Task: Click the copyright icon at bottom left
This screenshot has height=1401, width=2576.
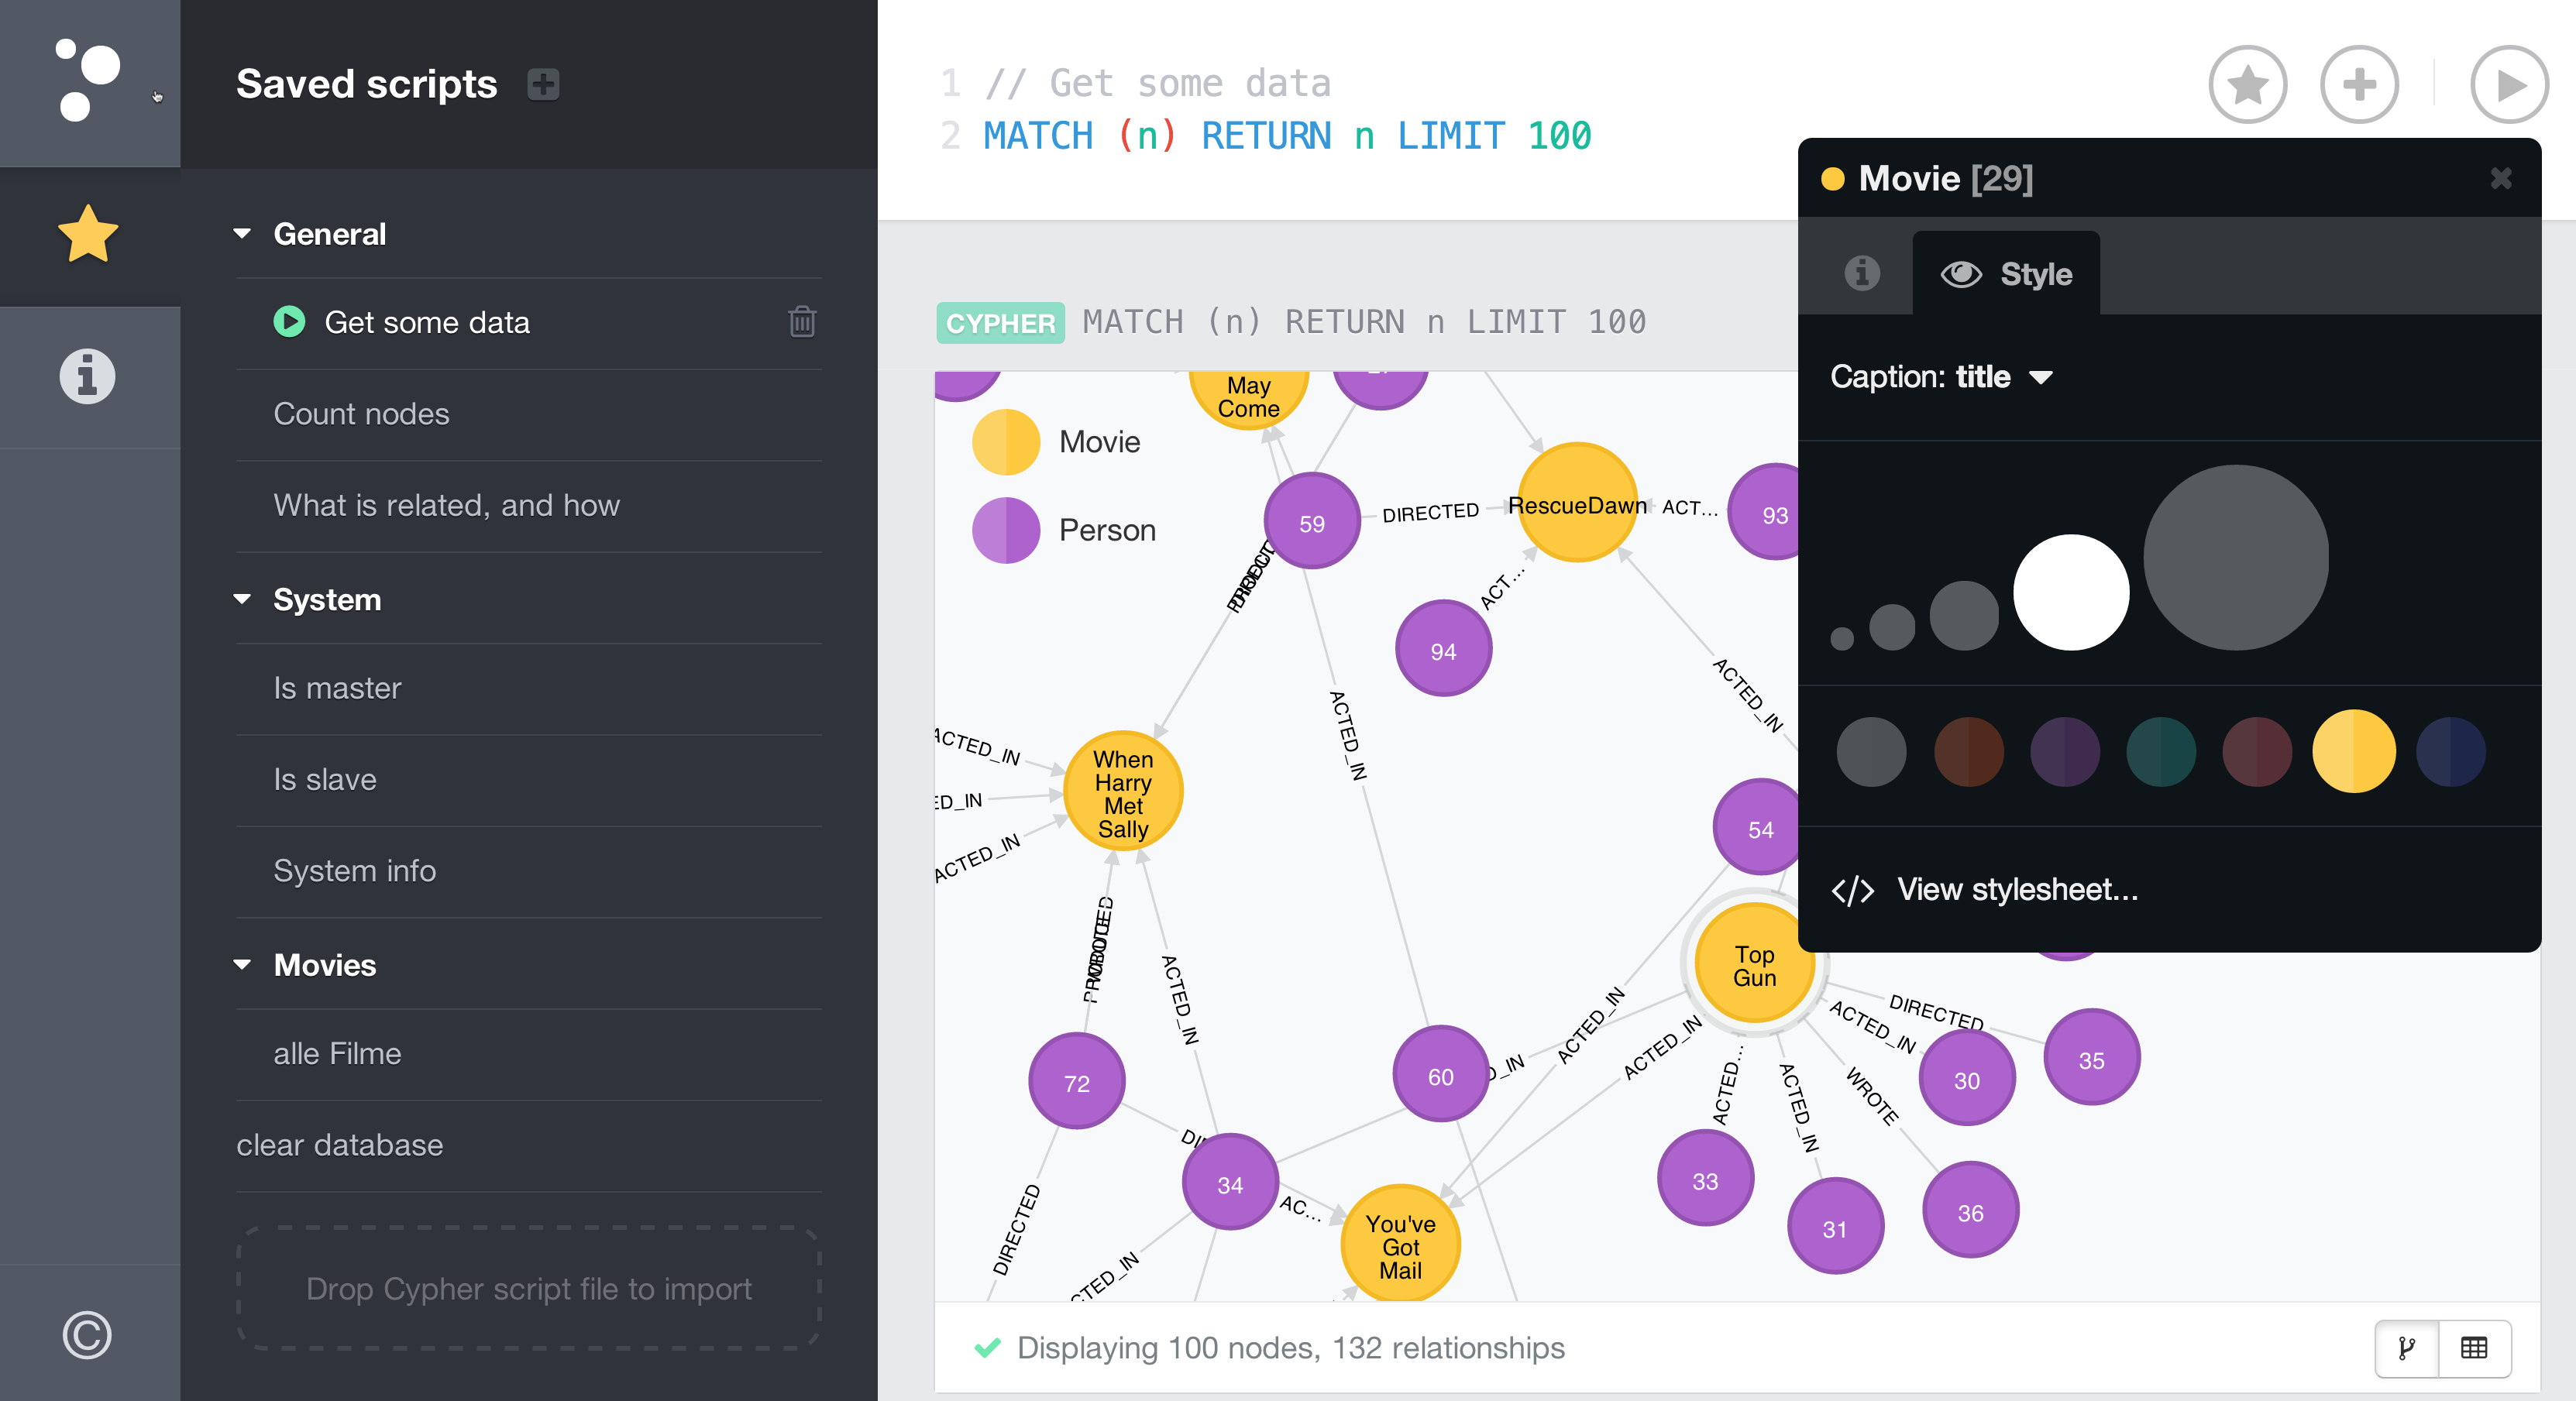Action: tap(88, 1334)
